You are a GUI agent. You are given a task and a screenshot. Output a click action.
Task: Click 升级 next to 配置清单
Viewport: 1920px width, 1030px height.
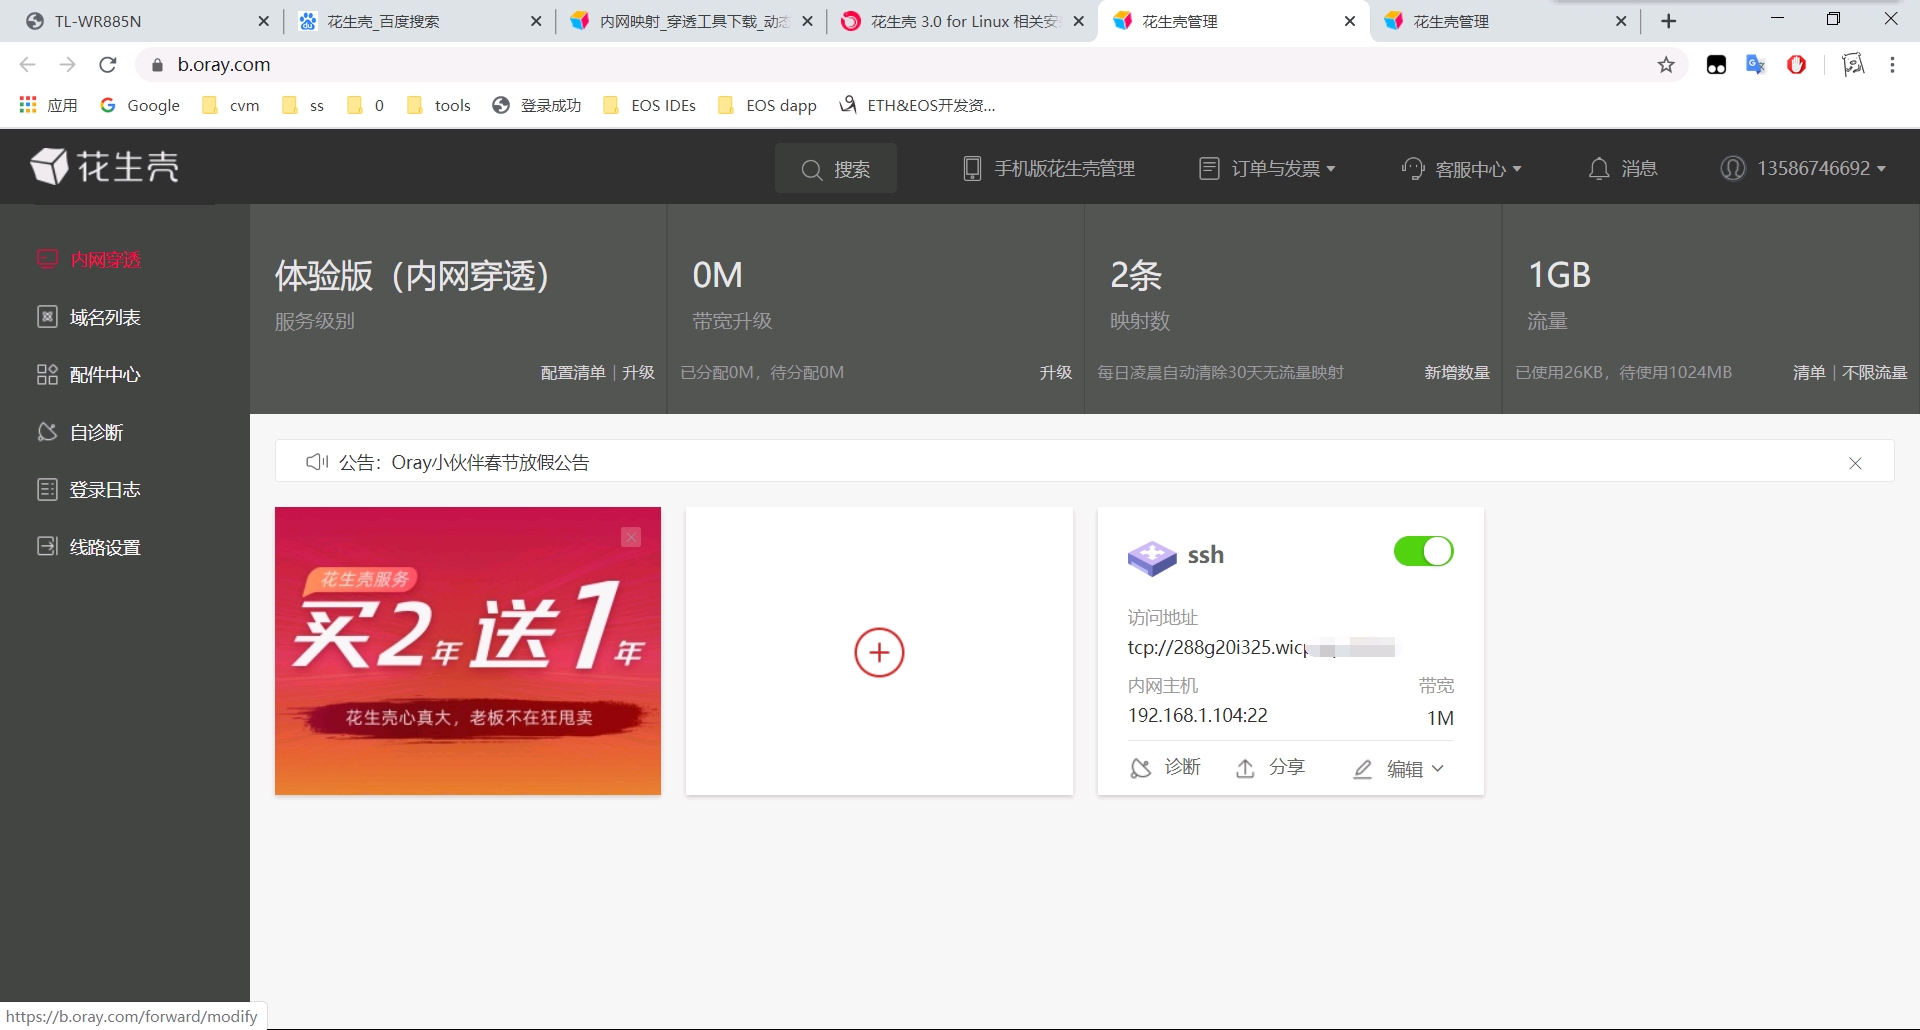[638, 373]
